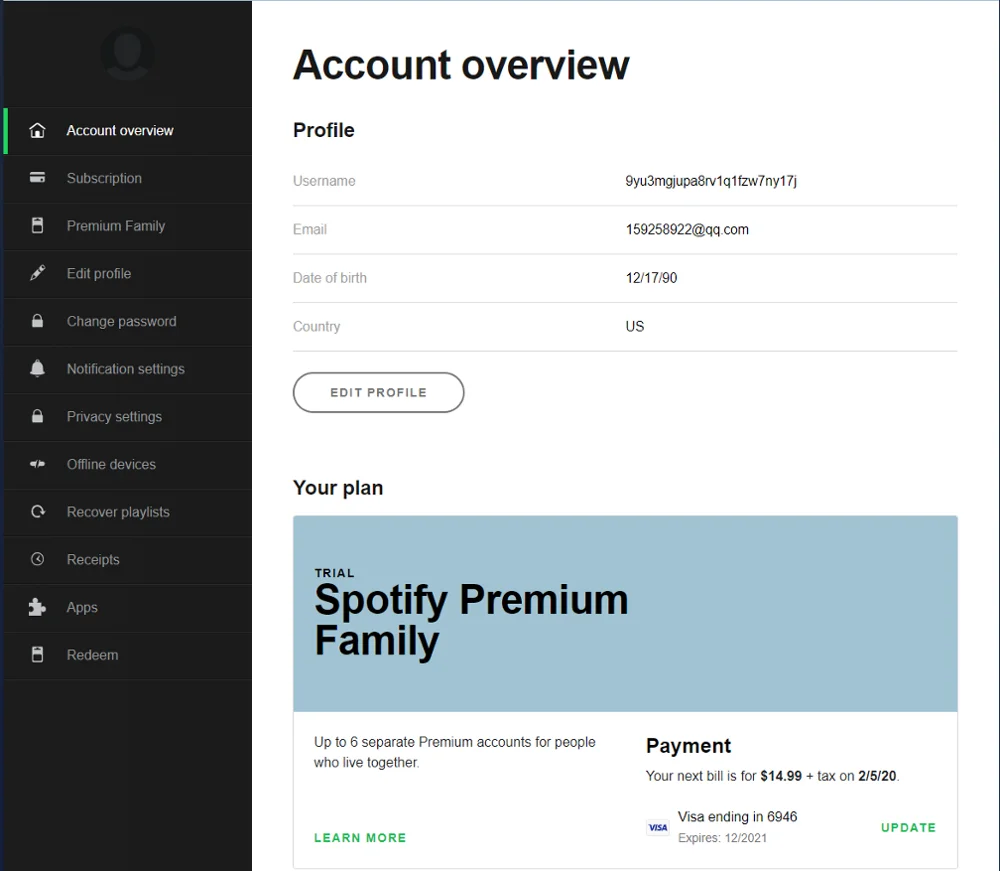Image resolution: width=1000 pixels, height=871 pixels.
Task: Follow the LEARN MORE link
Action: pyautogui.click(x=360, y=838)
